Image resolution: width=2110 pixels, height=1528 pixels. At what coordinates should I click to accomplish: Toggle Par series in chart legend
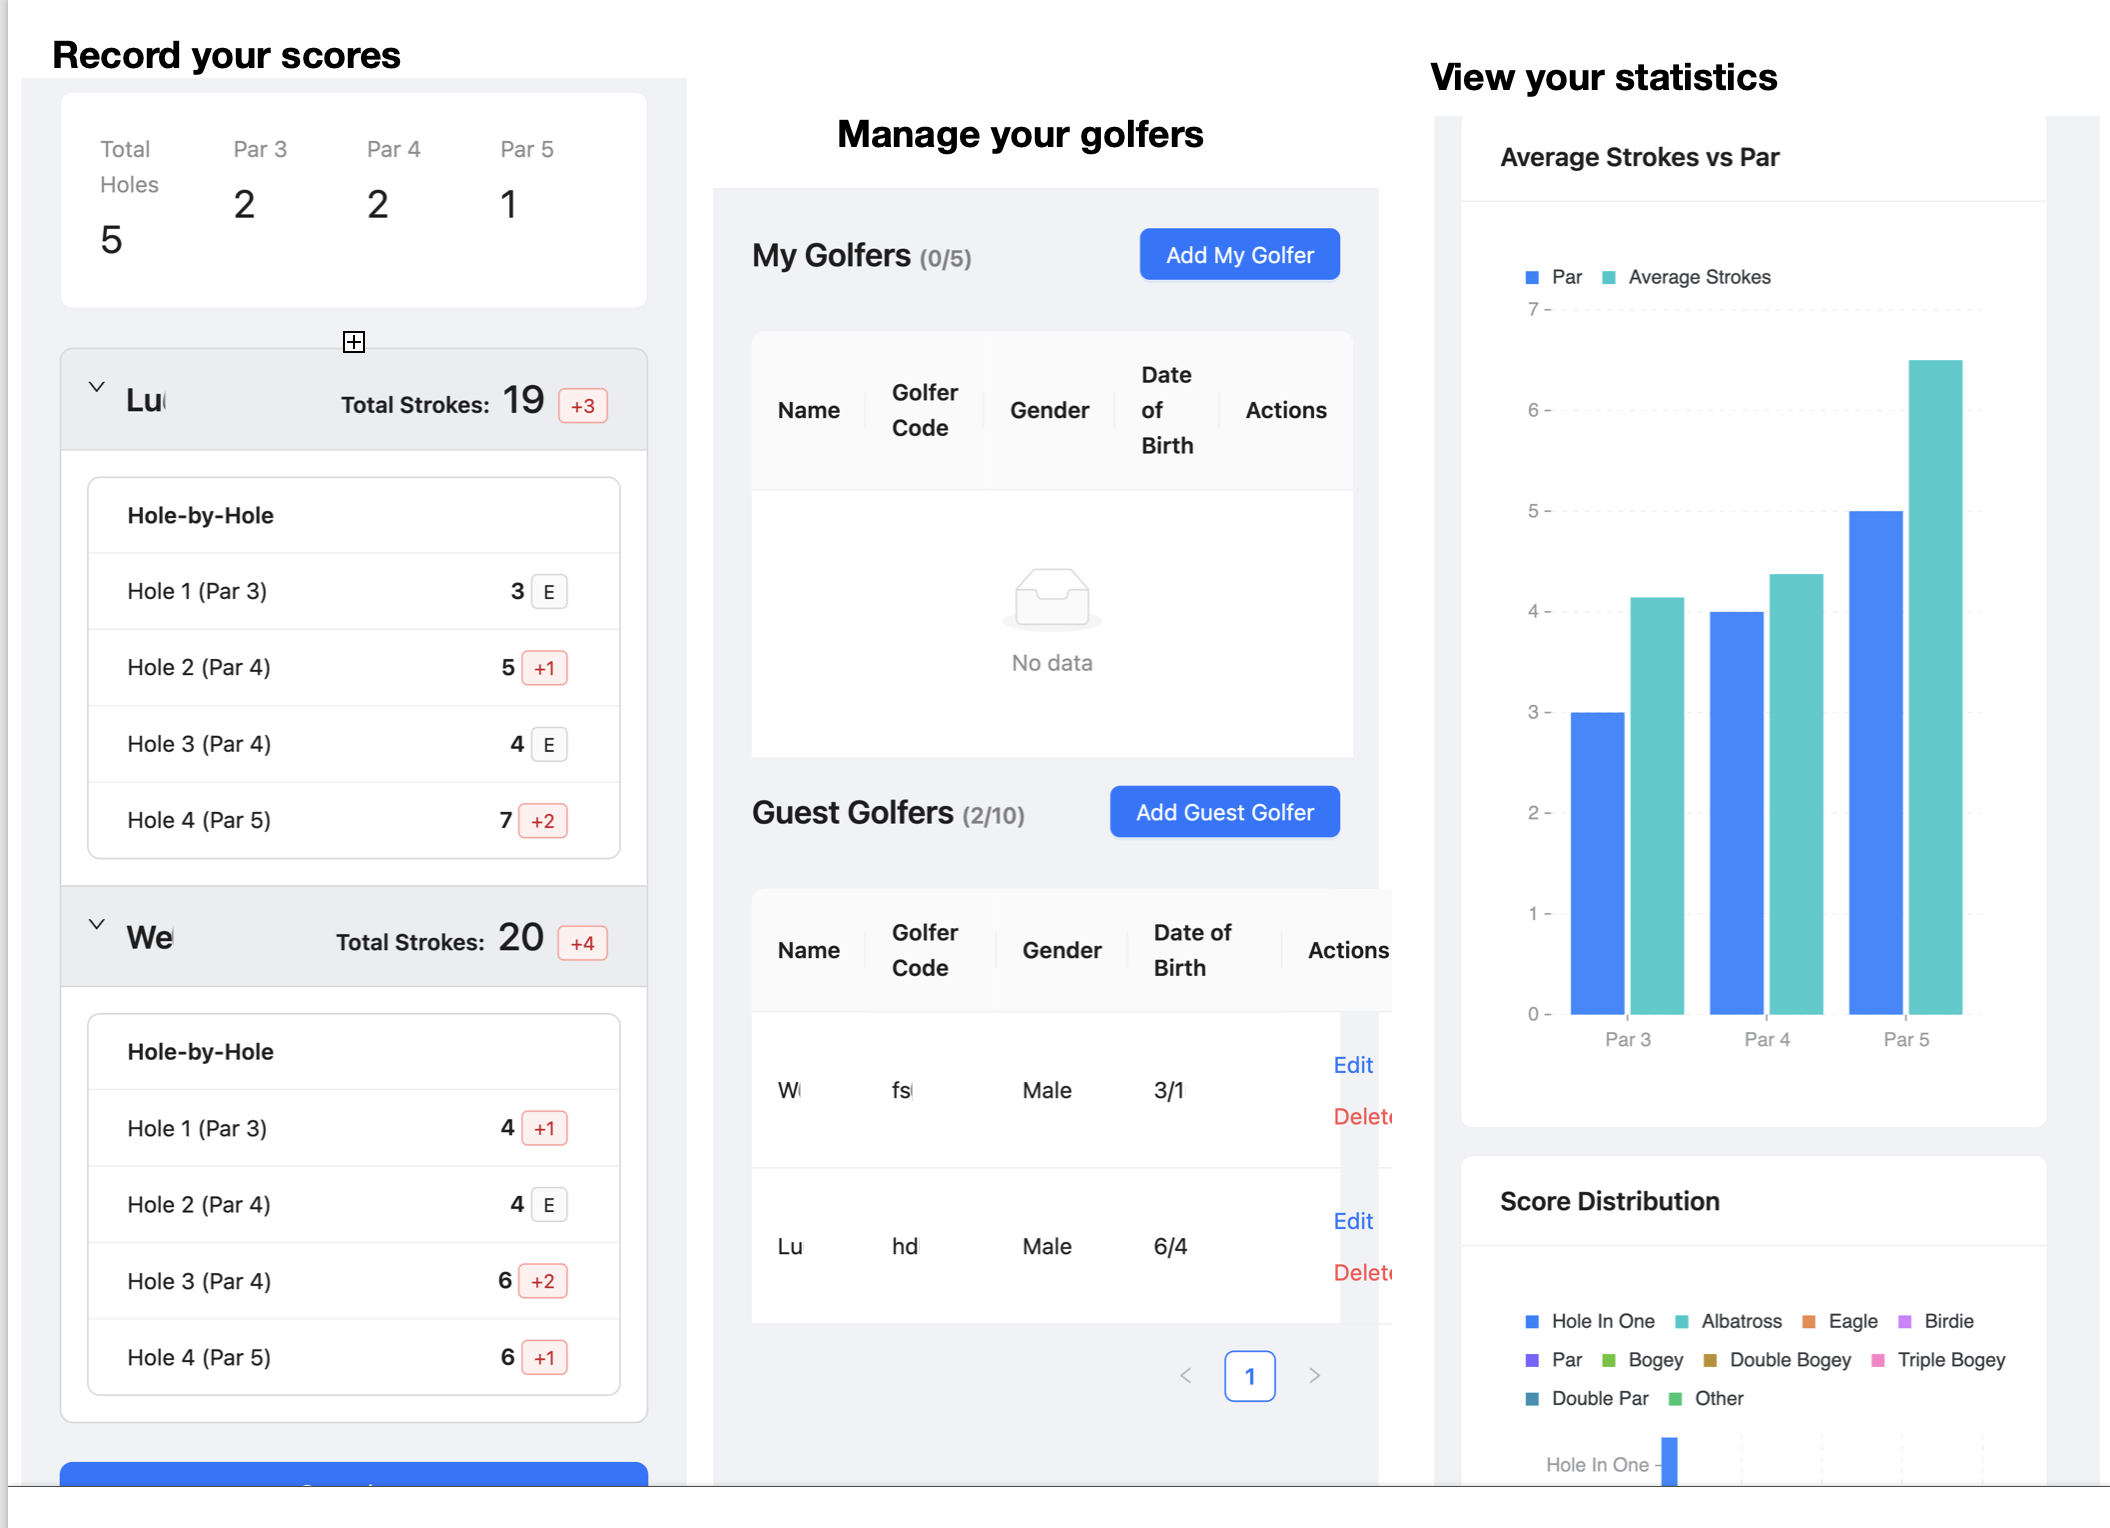pos(1554,277)
